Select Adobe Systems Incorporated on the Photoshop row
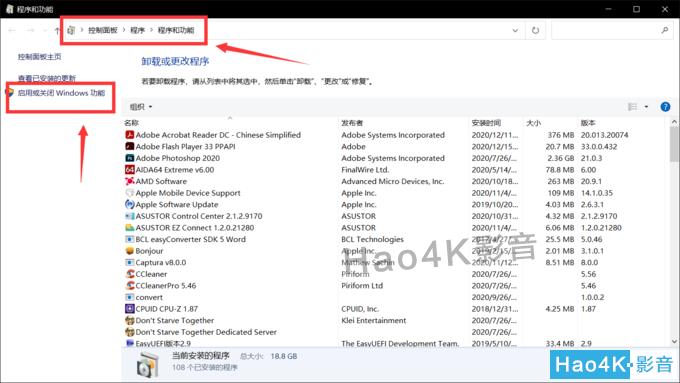Screen dimensions: 680x383 click(393, 158)
